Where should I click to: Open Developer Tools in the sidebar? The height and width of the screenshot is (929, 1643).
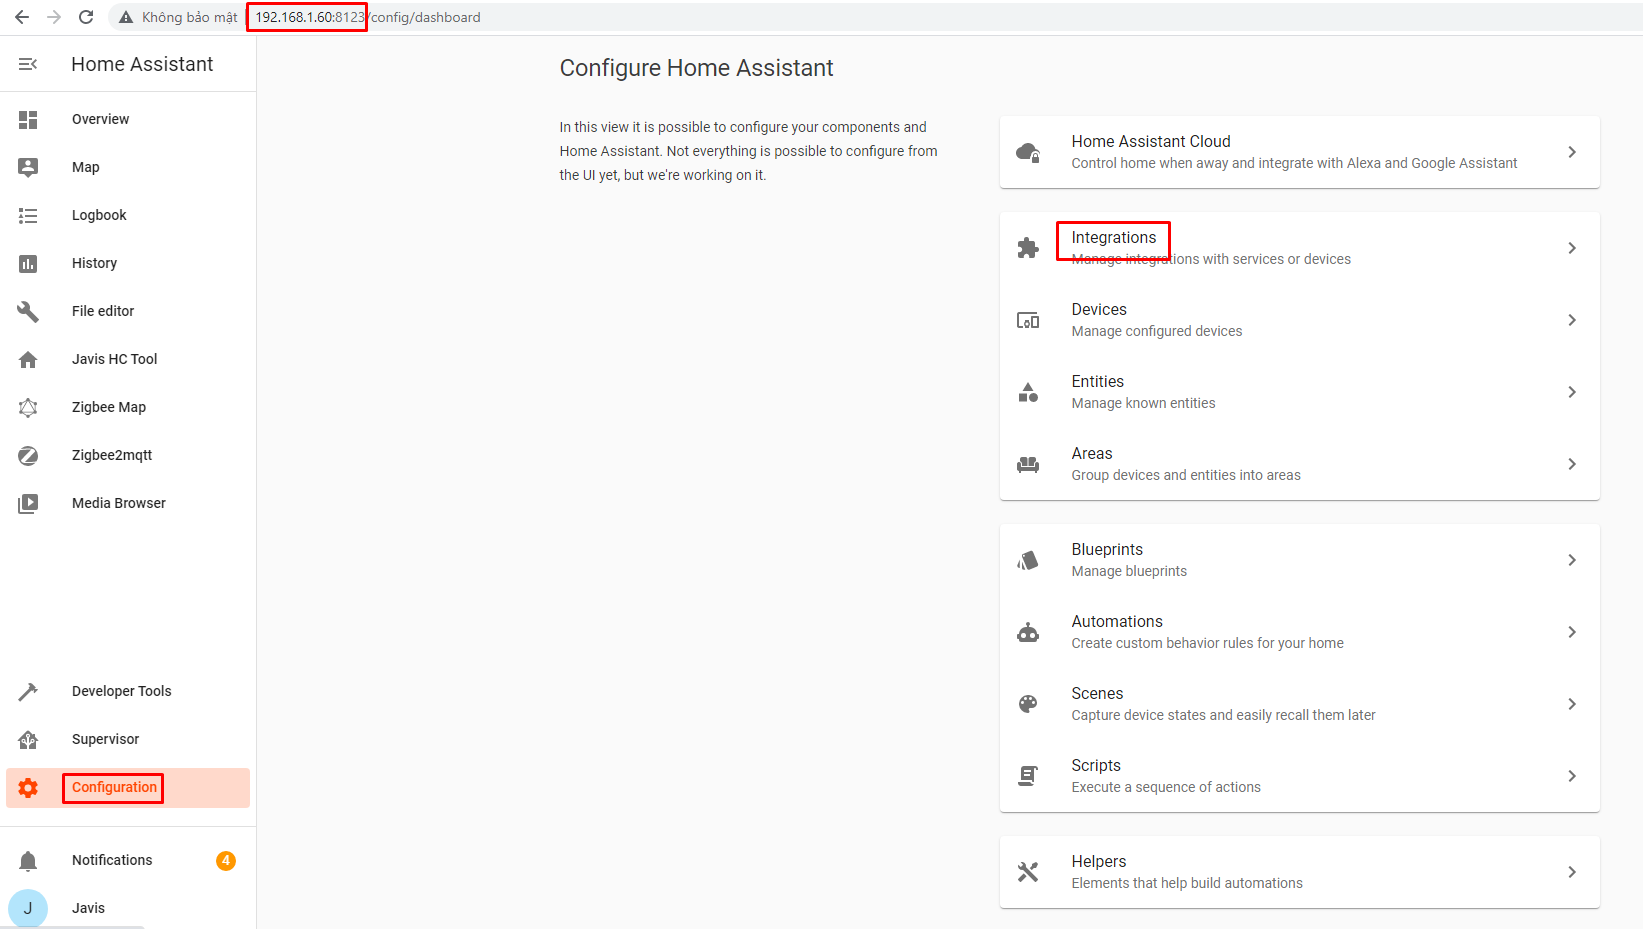128,691
